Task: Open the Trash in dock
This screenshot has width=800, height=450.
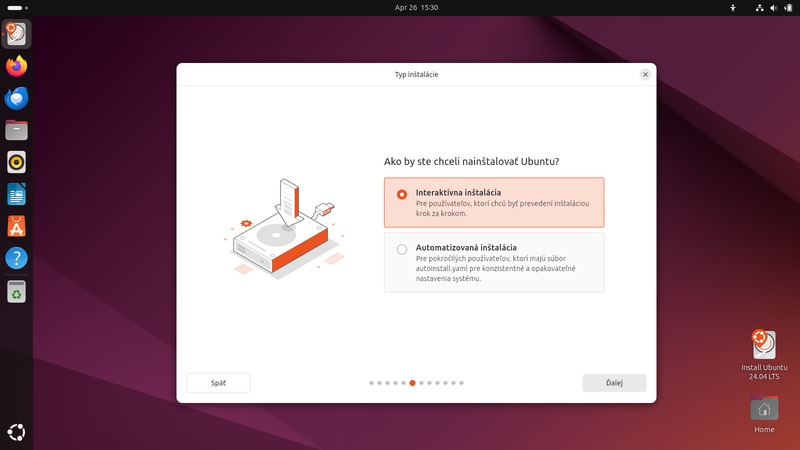Action: click(16, 292)
